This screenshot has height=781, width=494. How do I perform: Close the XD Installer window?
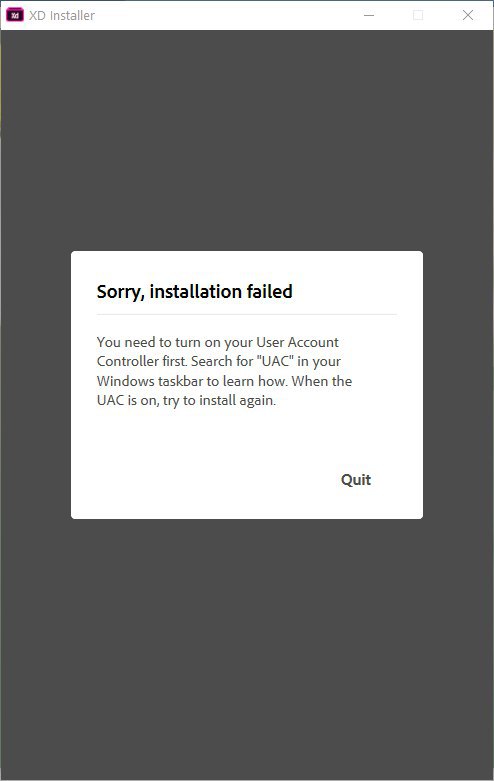click(x=468, y=15)
